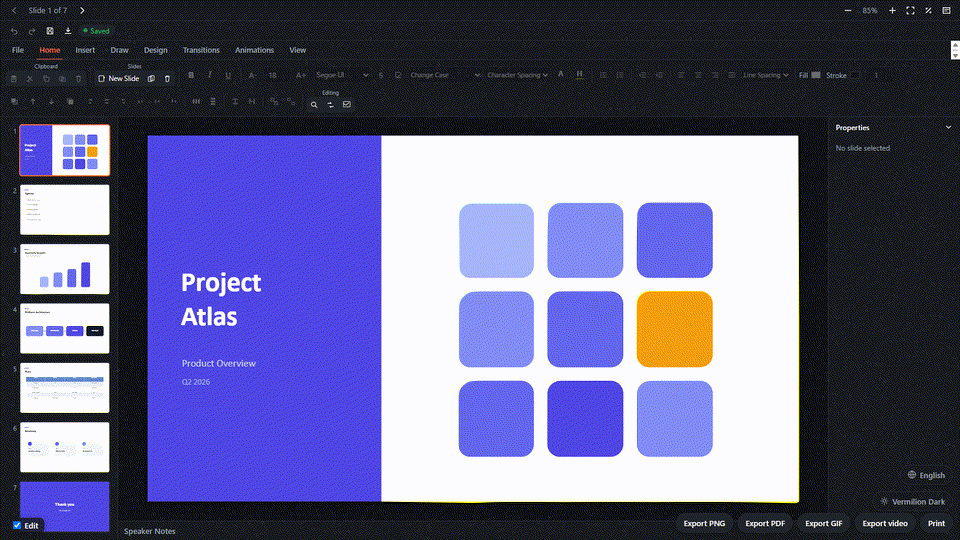Switch to the Design tab

(156, 50)
